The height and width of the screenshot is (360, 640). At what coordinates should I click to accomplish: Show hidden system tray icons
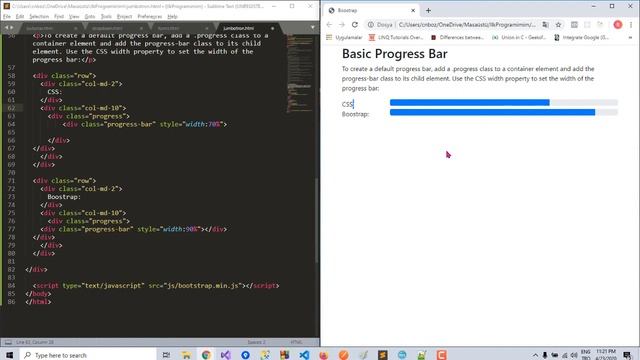click(535, 355)
